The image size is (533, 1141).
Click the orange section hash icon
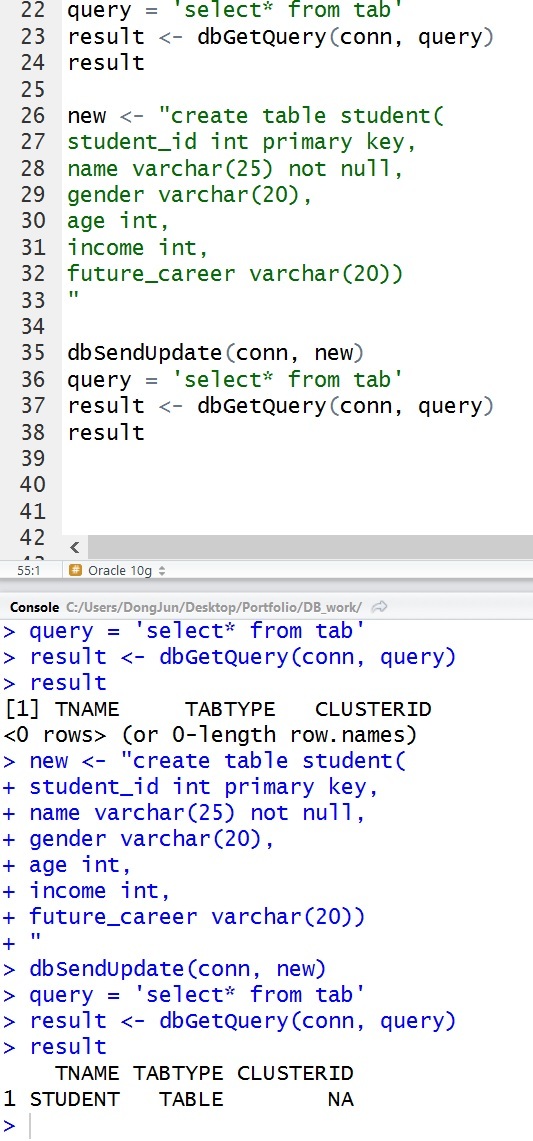(75, 570)
